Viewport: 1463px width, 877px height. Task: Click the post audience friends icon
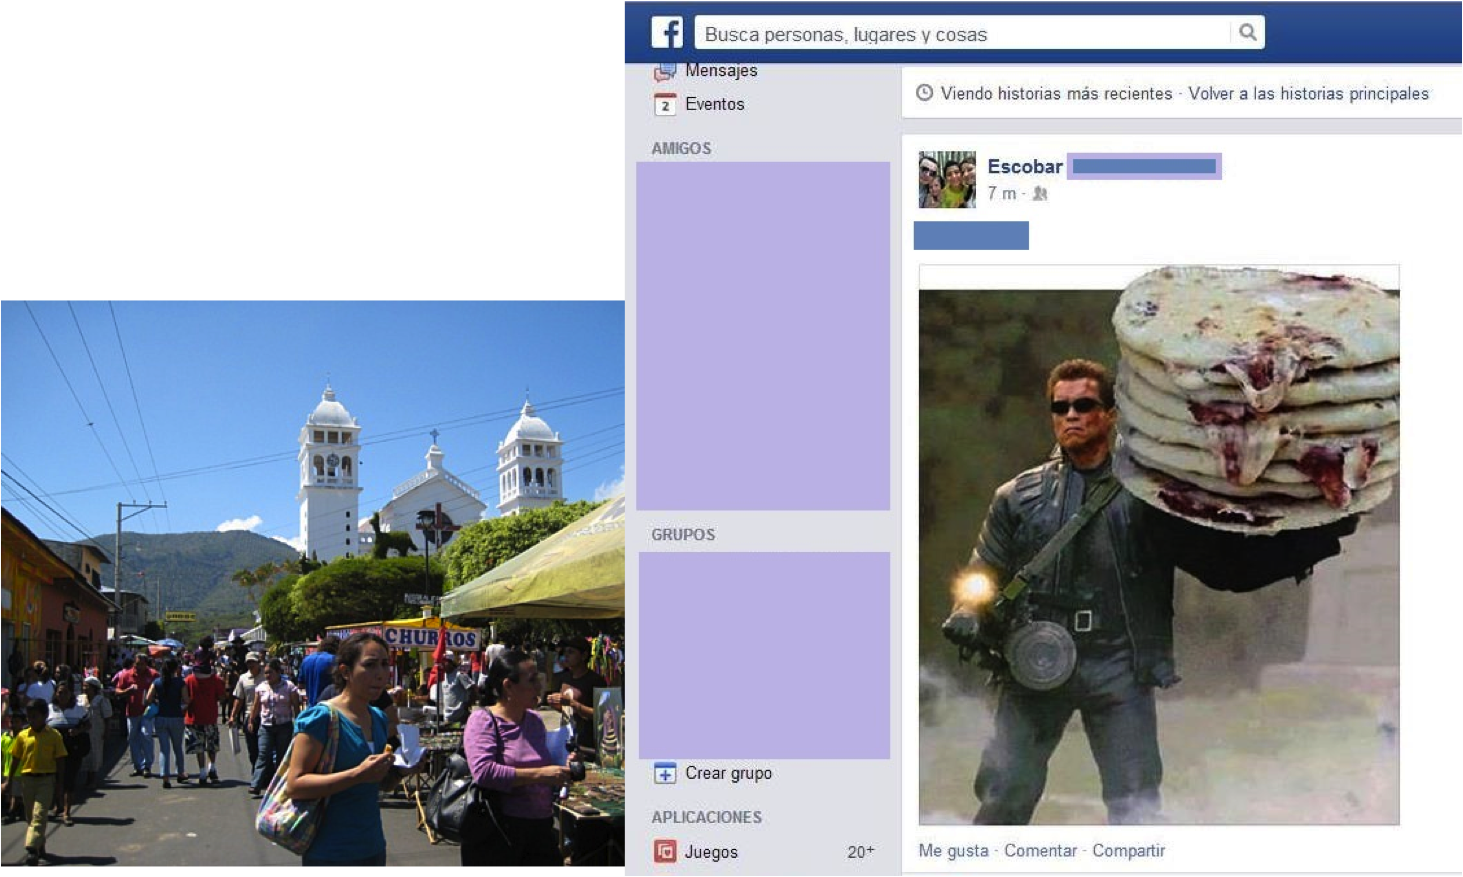click(1040, 193)
